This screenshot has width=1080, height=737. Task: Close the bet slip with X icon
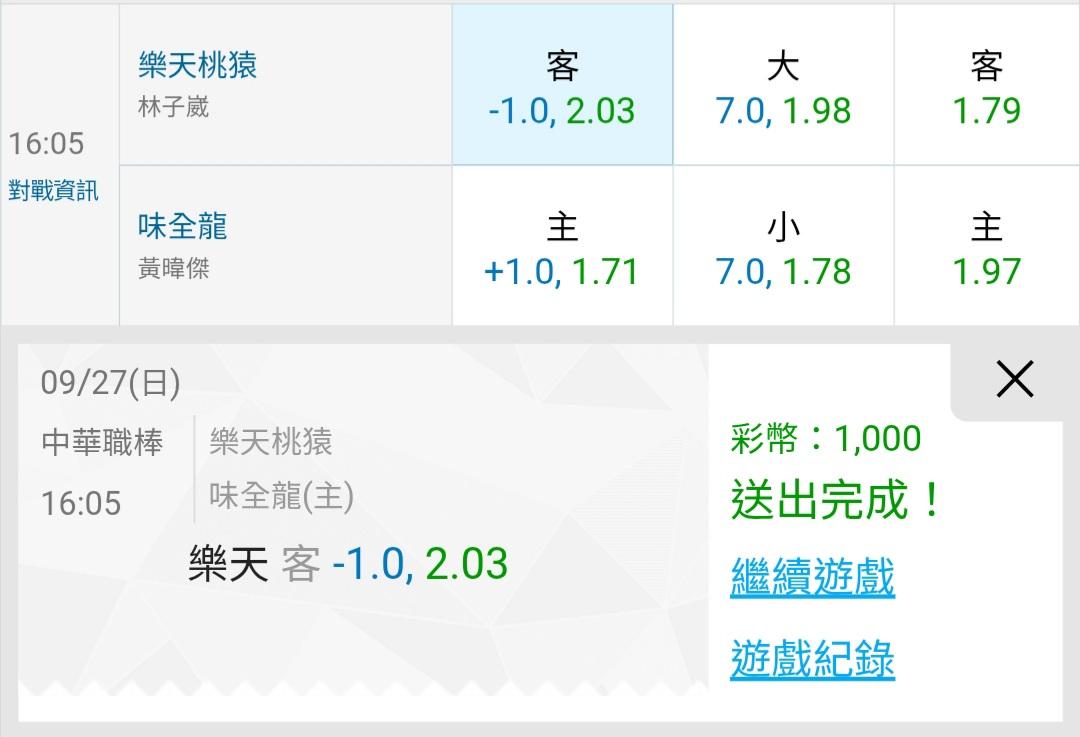pos(1015,379)
